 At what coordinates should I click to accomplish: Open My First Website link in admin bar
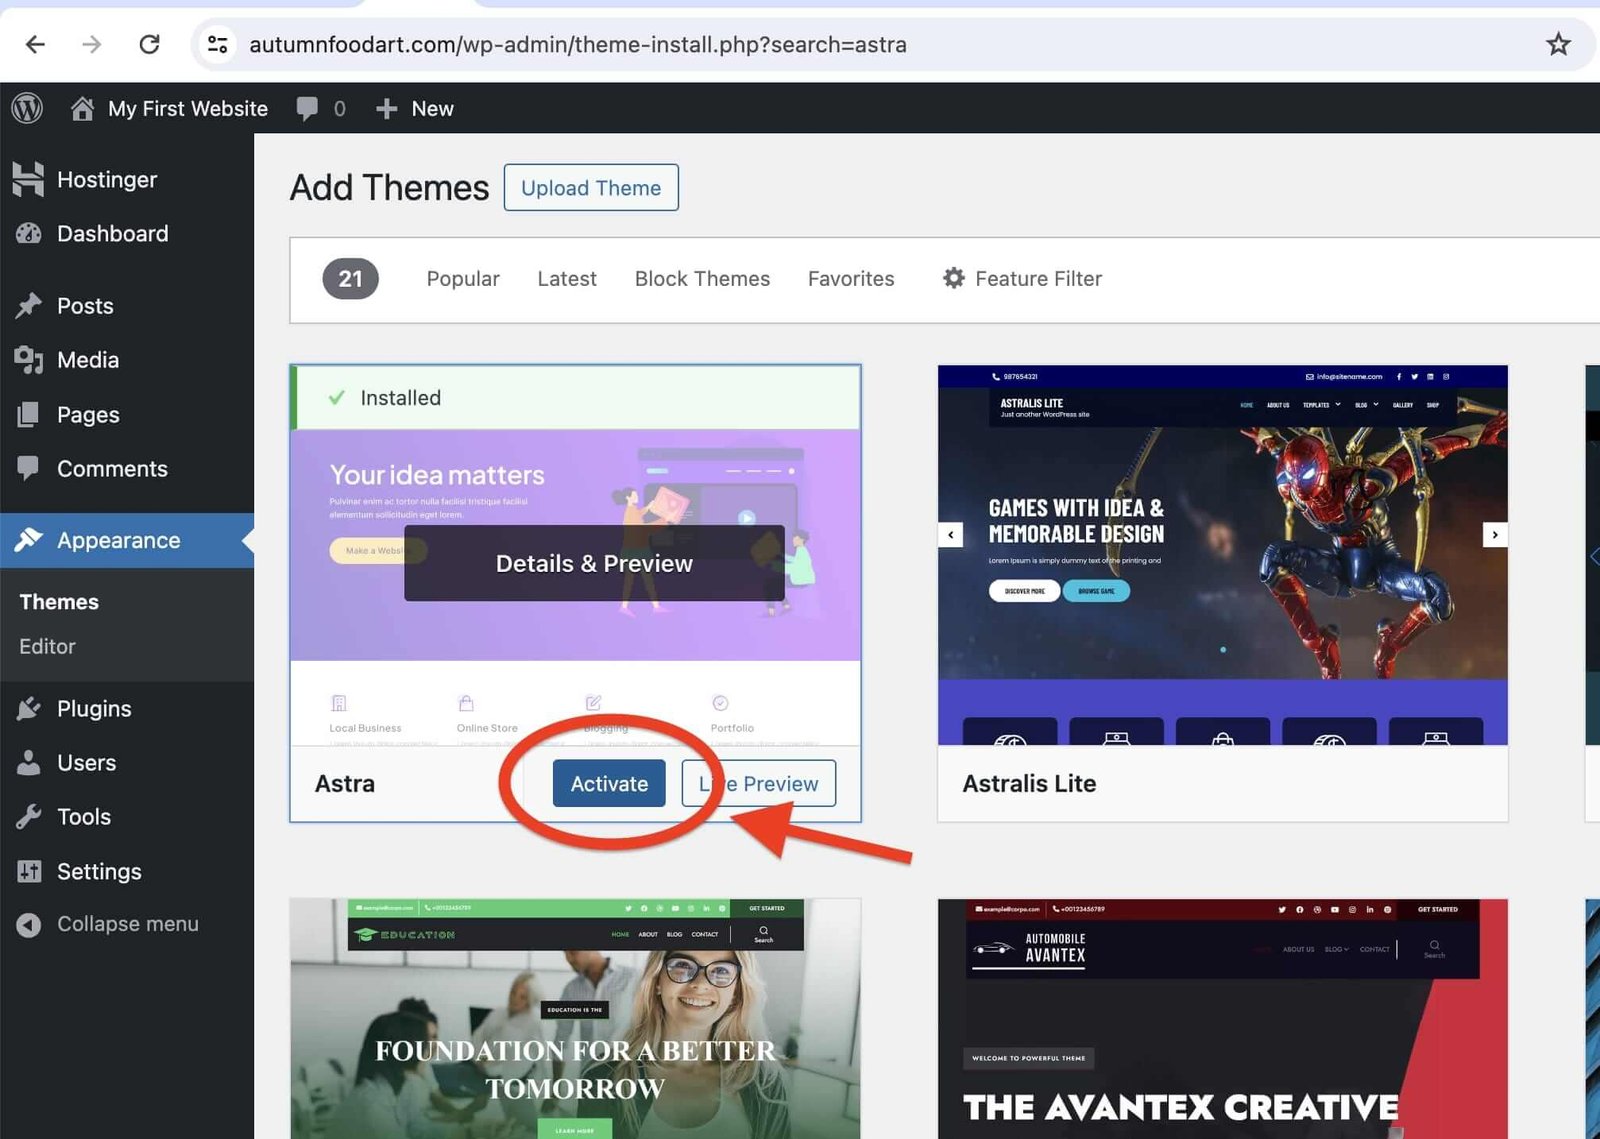(188, 108)
